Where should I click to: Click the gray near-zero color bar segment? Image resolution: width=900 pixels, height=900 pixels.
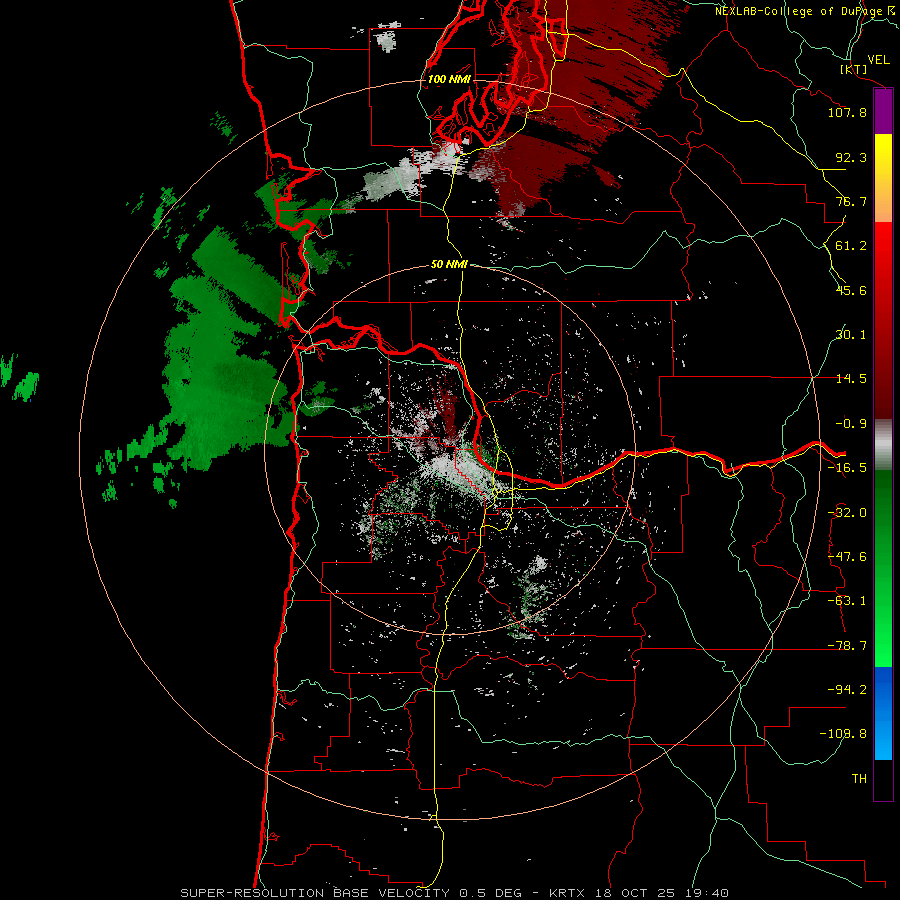[x=883, y=445]
